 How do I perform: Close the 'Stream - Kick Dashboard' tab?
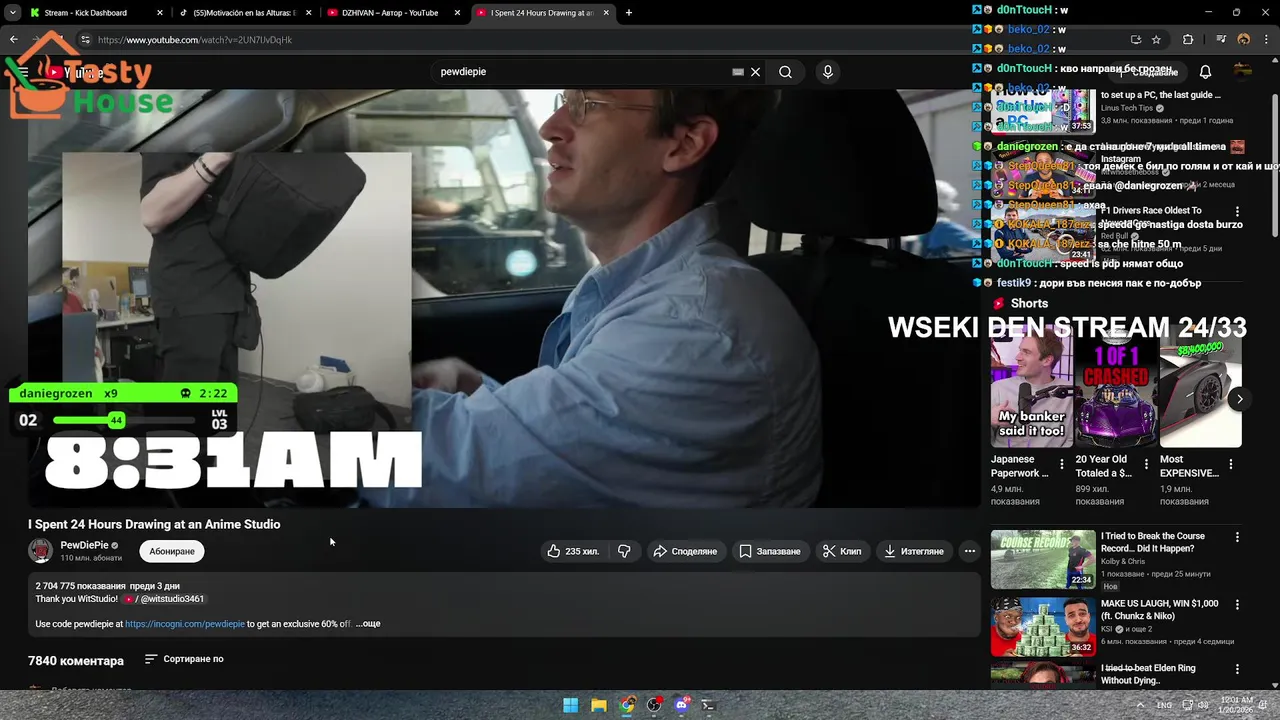(159, 13)
